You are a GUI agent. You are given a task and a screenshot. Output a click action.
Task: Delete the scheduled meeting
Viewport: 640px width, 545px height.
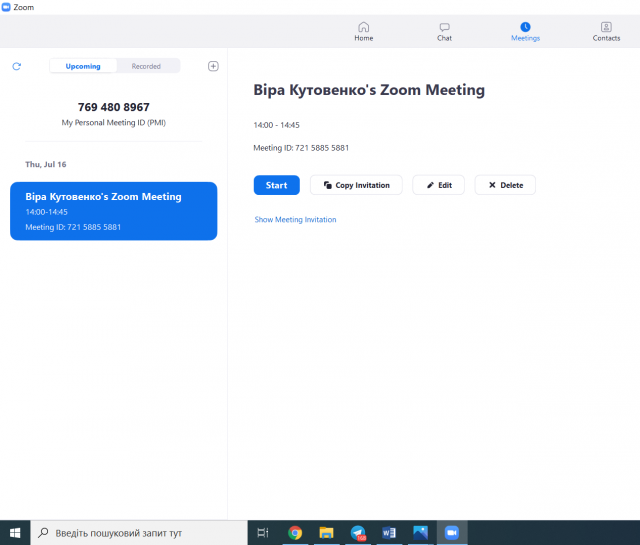coord(505,185)
